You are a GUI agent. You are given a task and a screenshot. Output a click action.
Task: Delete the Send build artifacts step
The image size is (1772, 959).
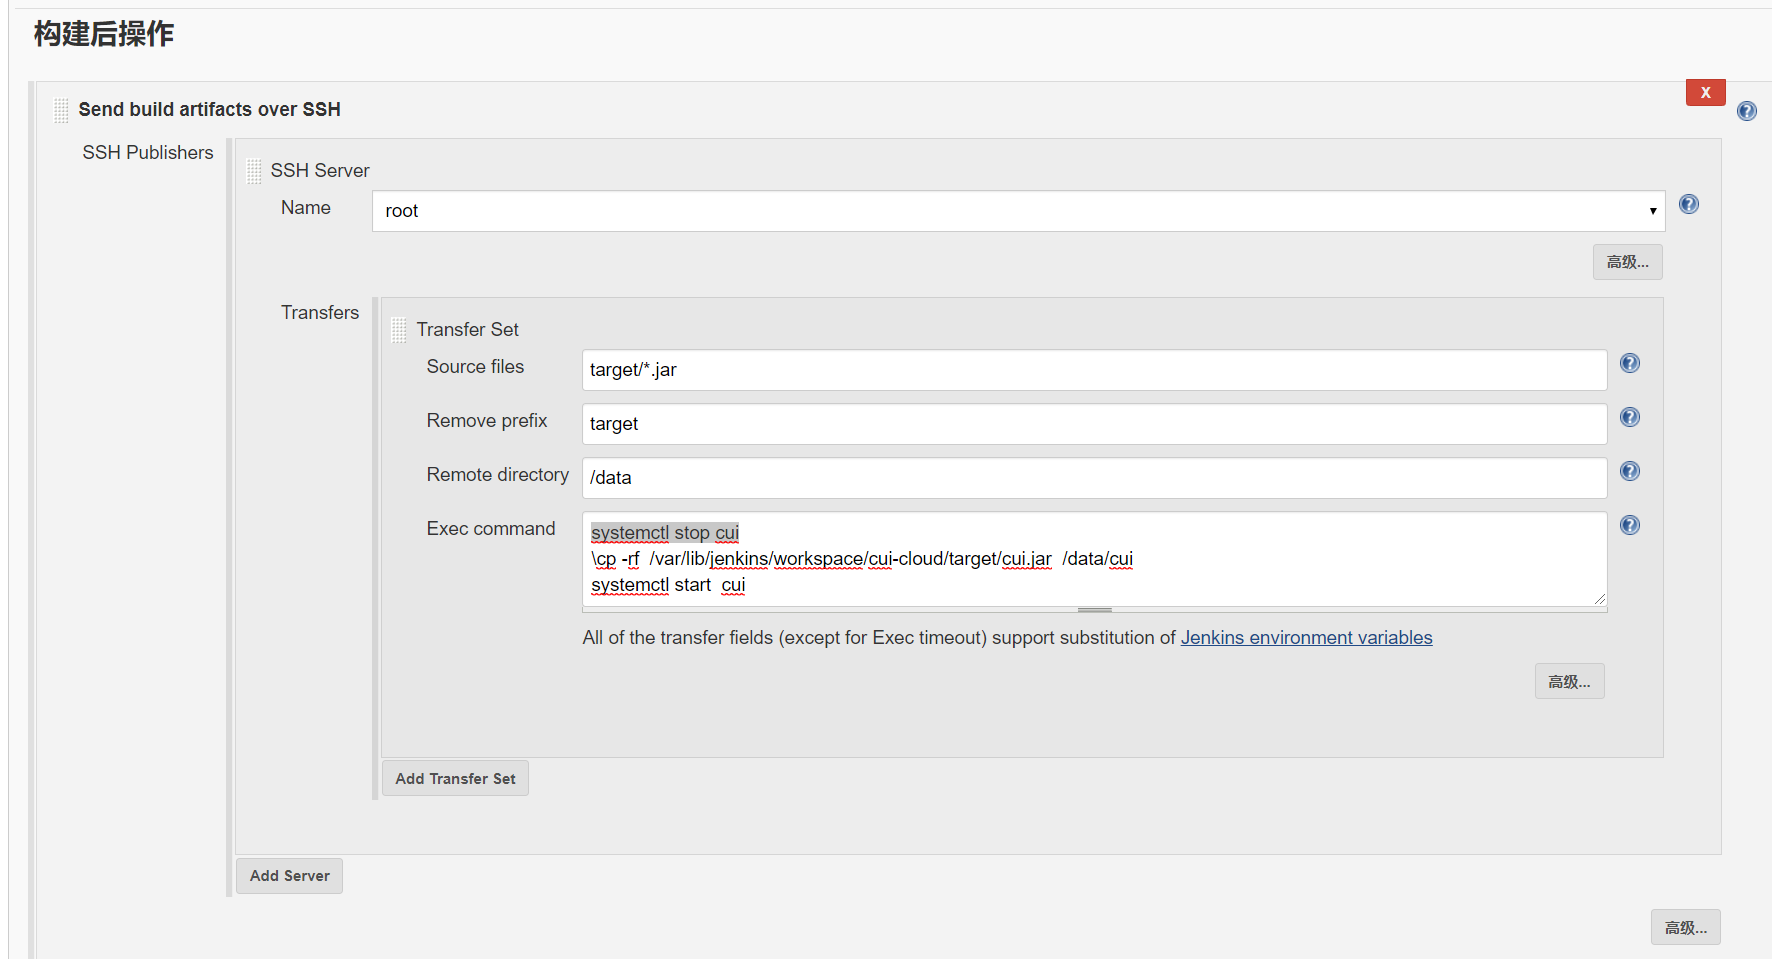coord(1705,92)
